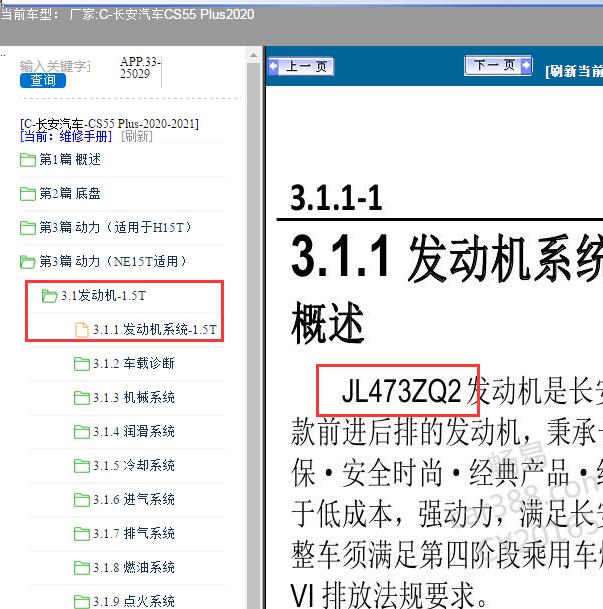Click folder icon beside 3.1.9 点火系统
This screenshot has width=603, height=609.
click(82, 602)
